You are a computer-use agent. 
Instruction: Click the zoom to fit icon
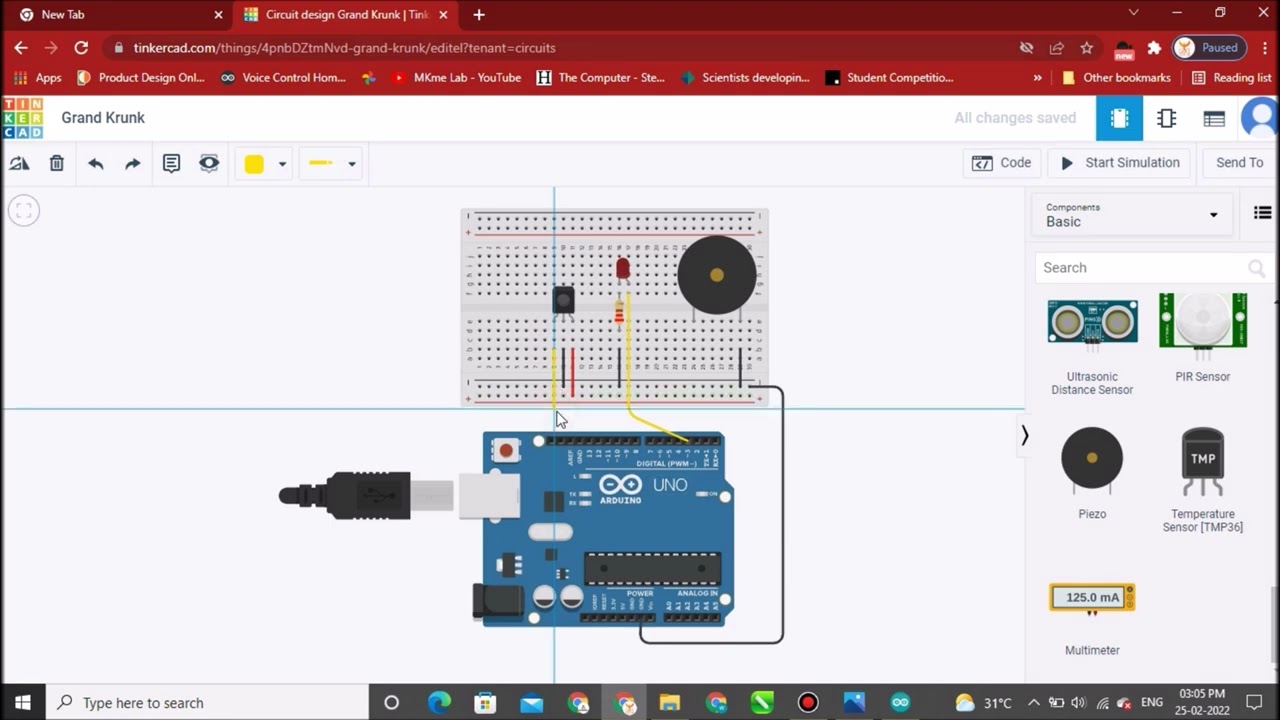coord(24,211)
